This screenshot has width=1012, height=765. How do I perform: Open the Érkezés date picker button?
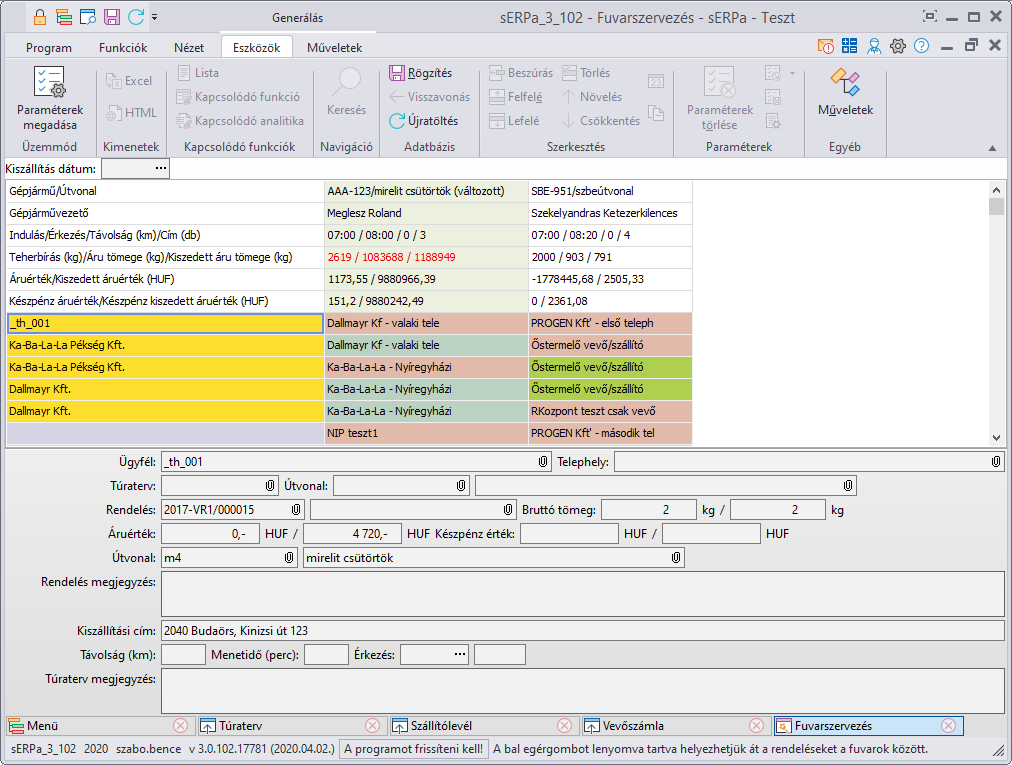coord(459,655)
